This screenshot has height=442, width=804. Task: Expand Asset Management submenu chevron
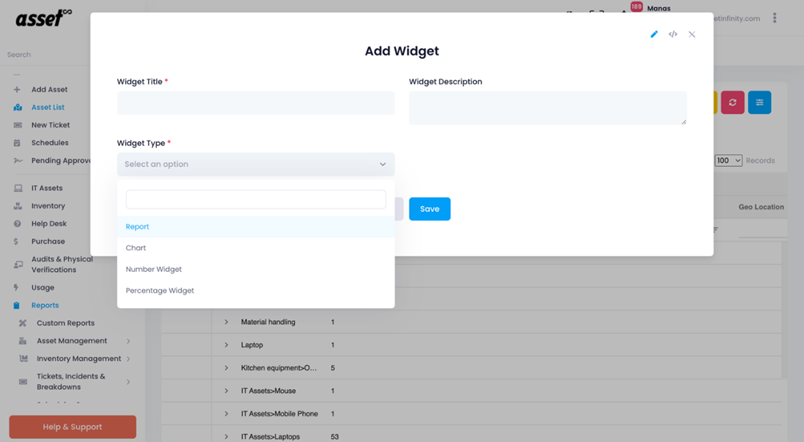point(128,341)
